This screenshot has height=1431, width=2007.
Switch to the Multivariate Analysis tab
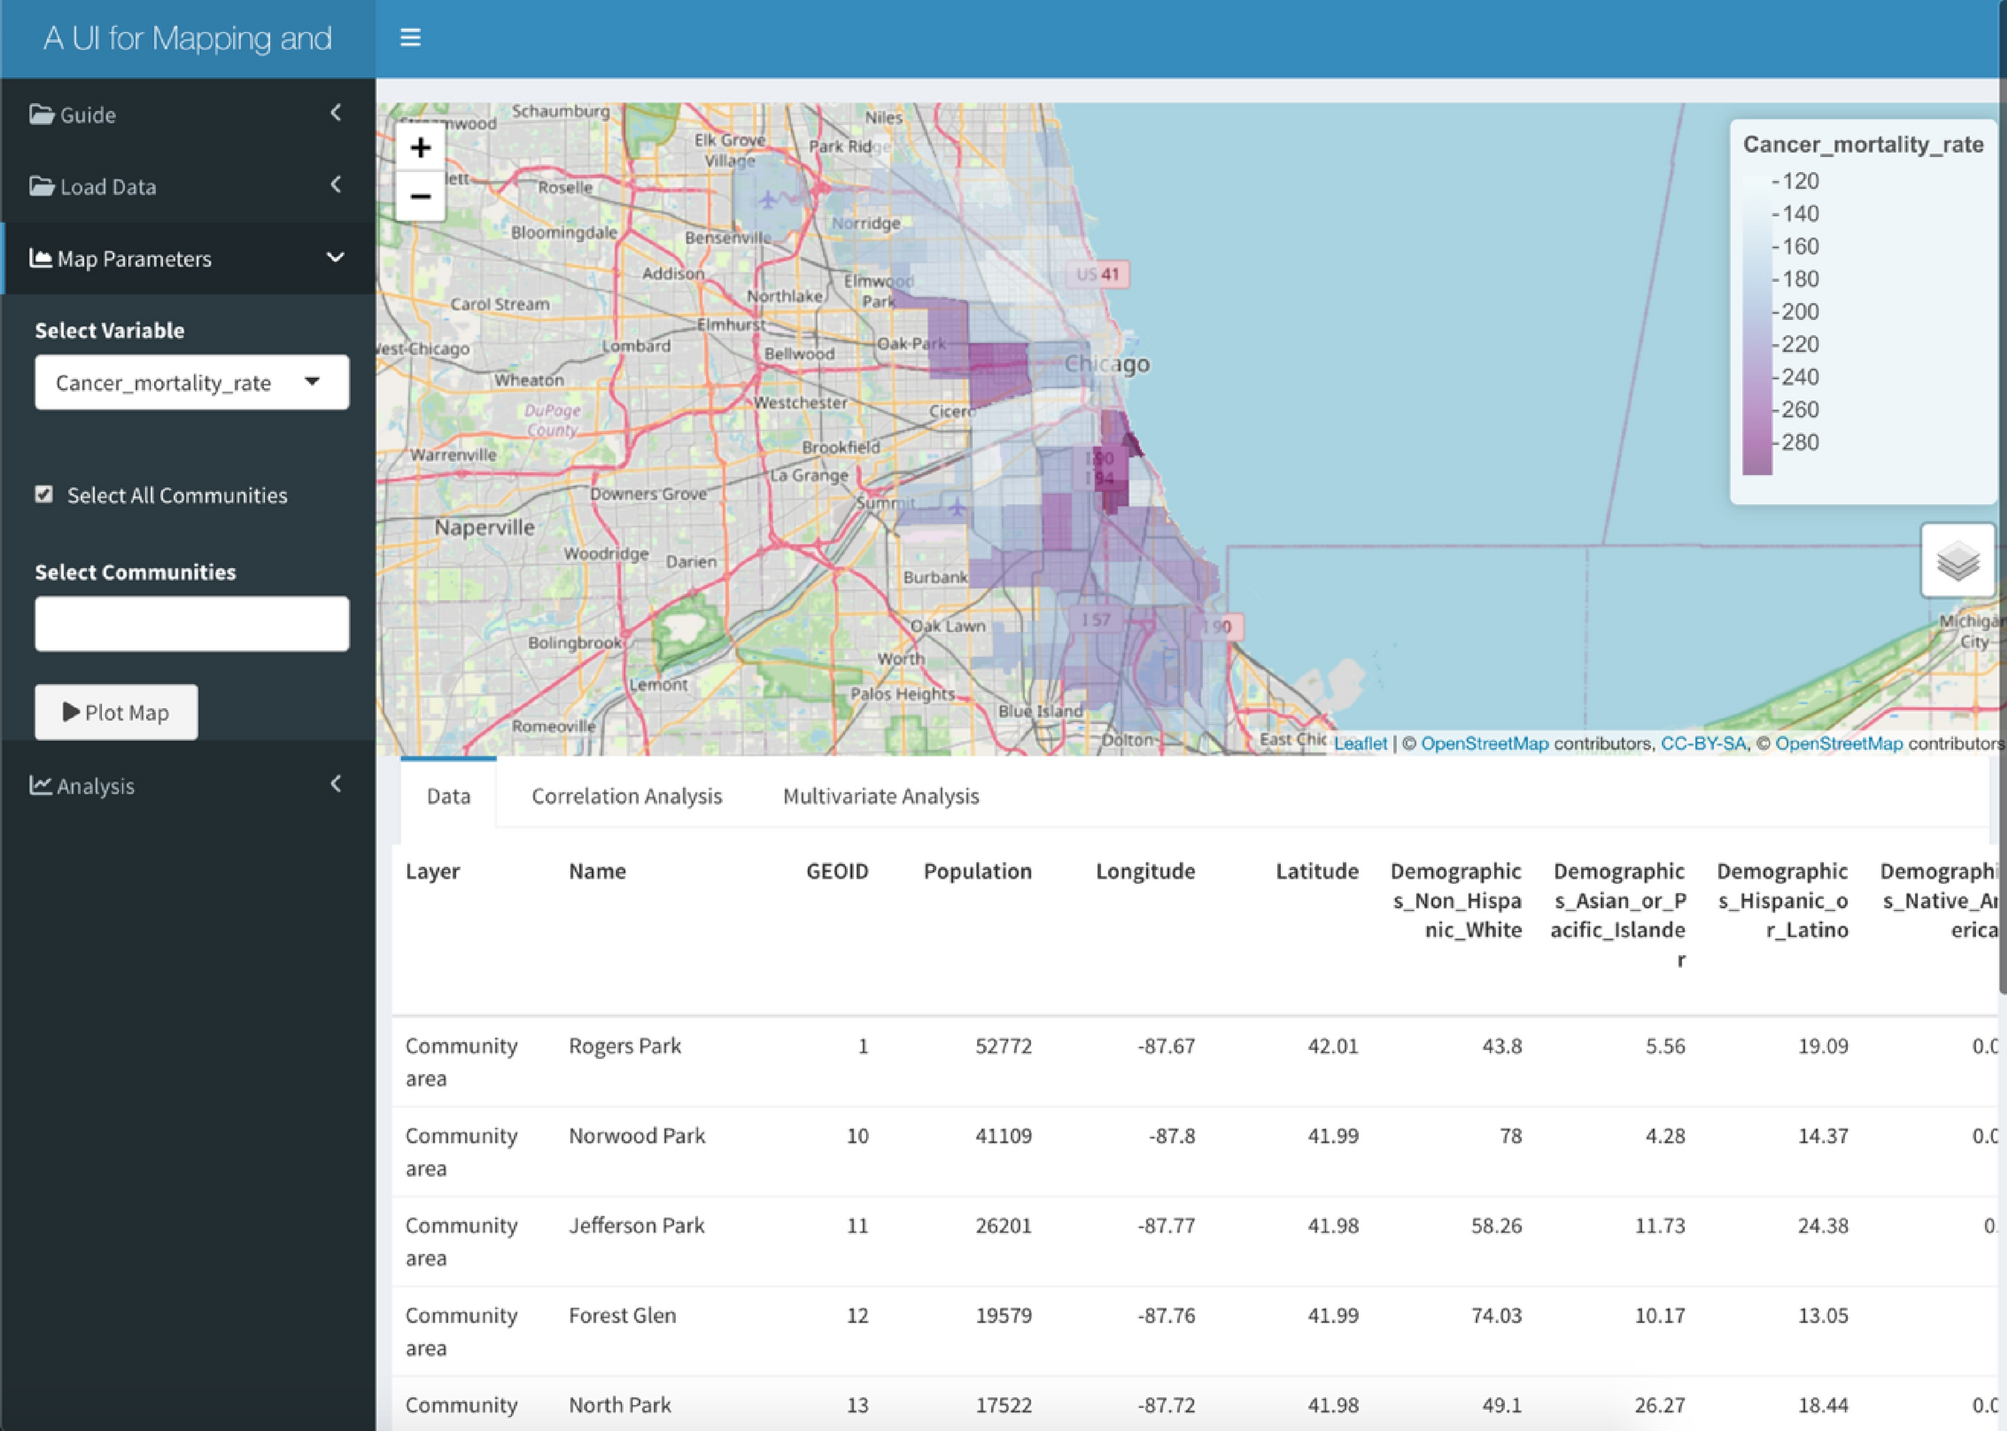[x=880, y=796]
